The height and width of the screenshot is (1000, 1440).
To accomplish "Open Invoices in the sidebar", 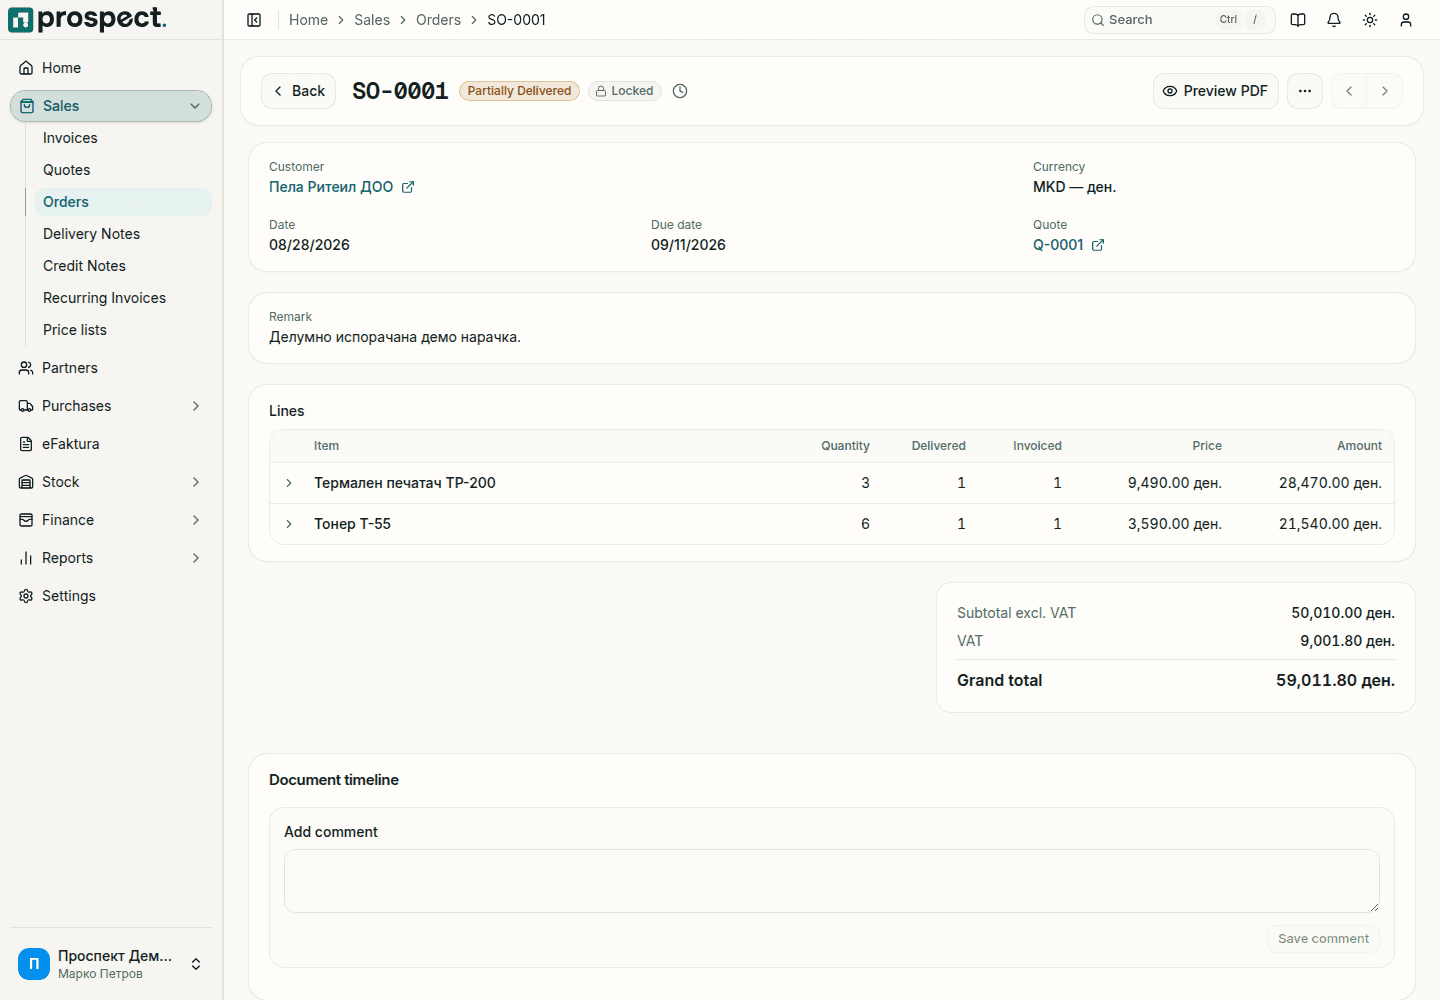I will pos(123,138).
